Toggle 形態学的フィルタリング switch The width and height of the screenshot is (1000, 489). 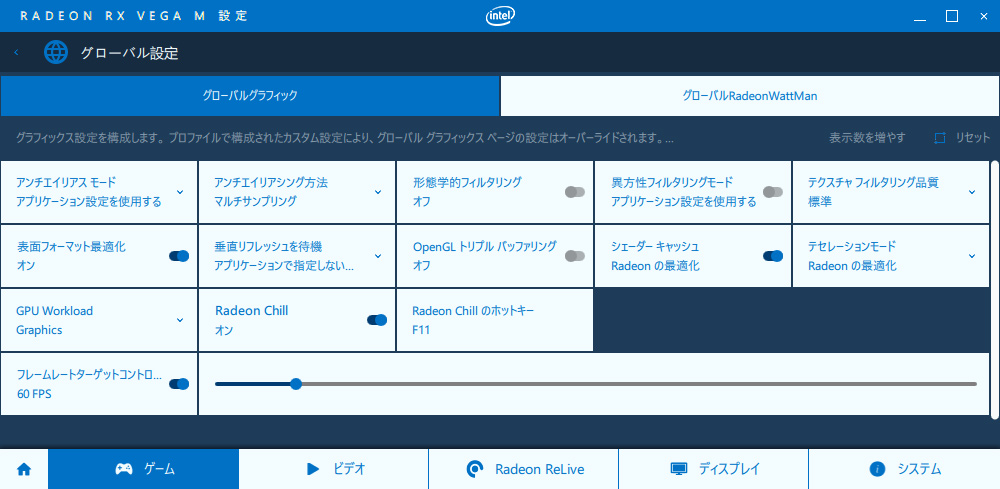pyautogui.click(x=575, y=192)
